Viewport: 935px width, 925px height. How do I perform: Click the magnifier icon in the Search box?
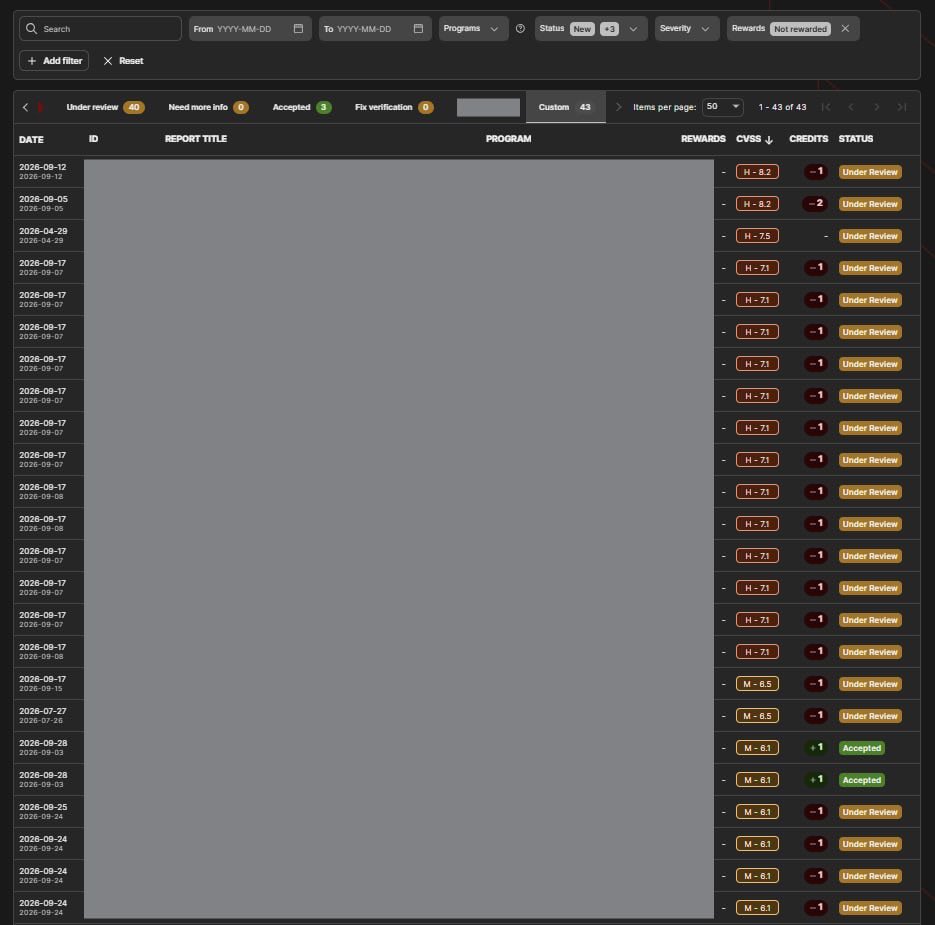tap(32, 29)
